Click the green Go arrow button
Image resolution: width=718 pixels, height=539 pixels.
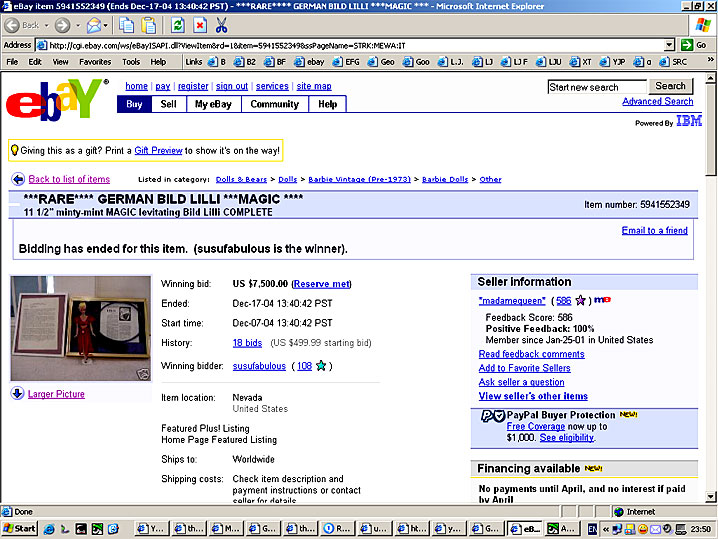click(687, 45)
